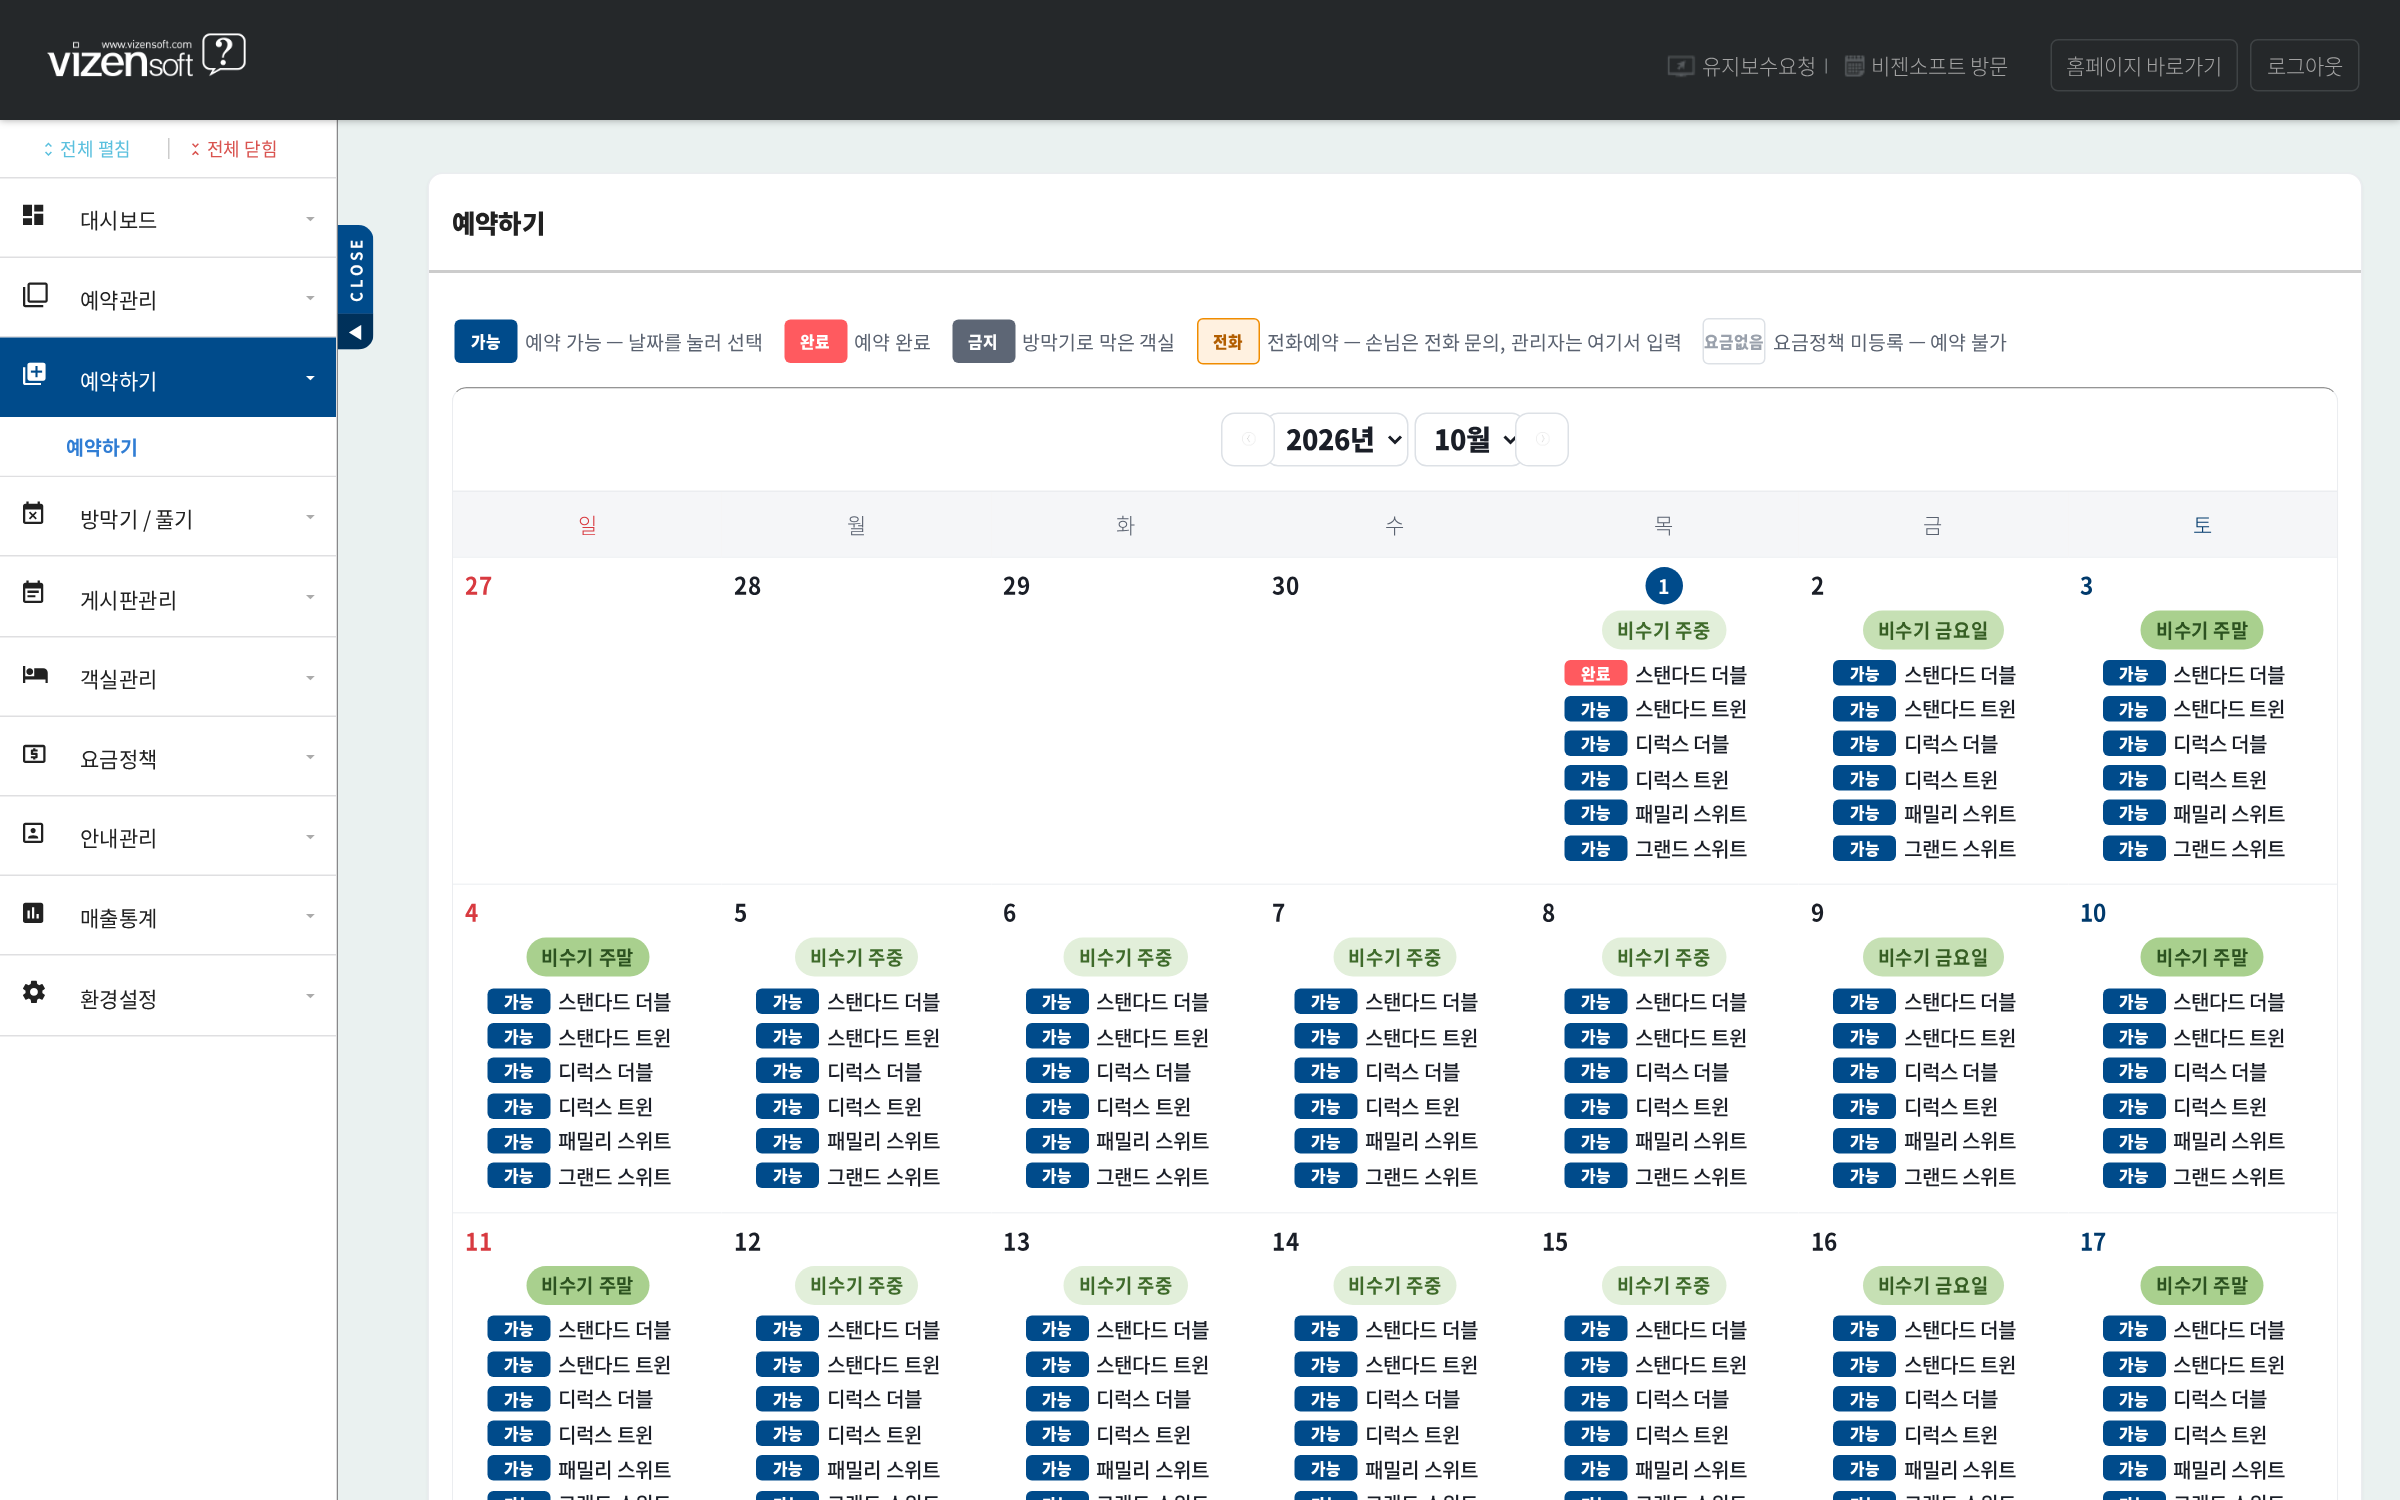
Task: Expand all menus with 전체 펼침
Action: coord(87,149)
